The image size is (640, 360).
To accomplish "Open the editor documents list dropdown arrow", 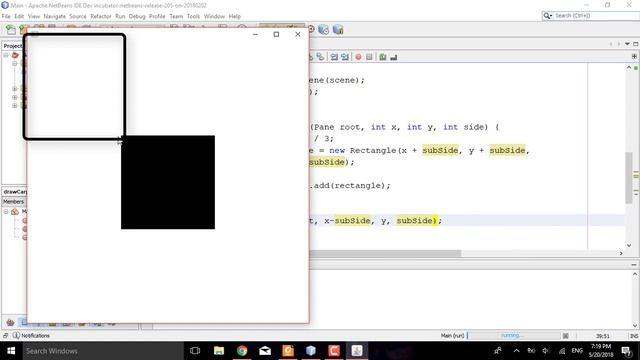I will tap(627, 44).
